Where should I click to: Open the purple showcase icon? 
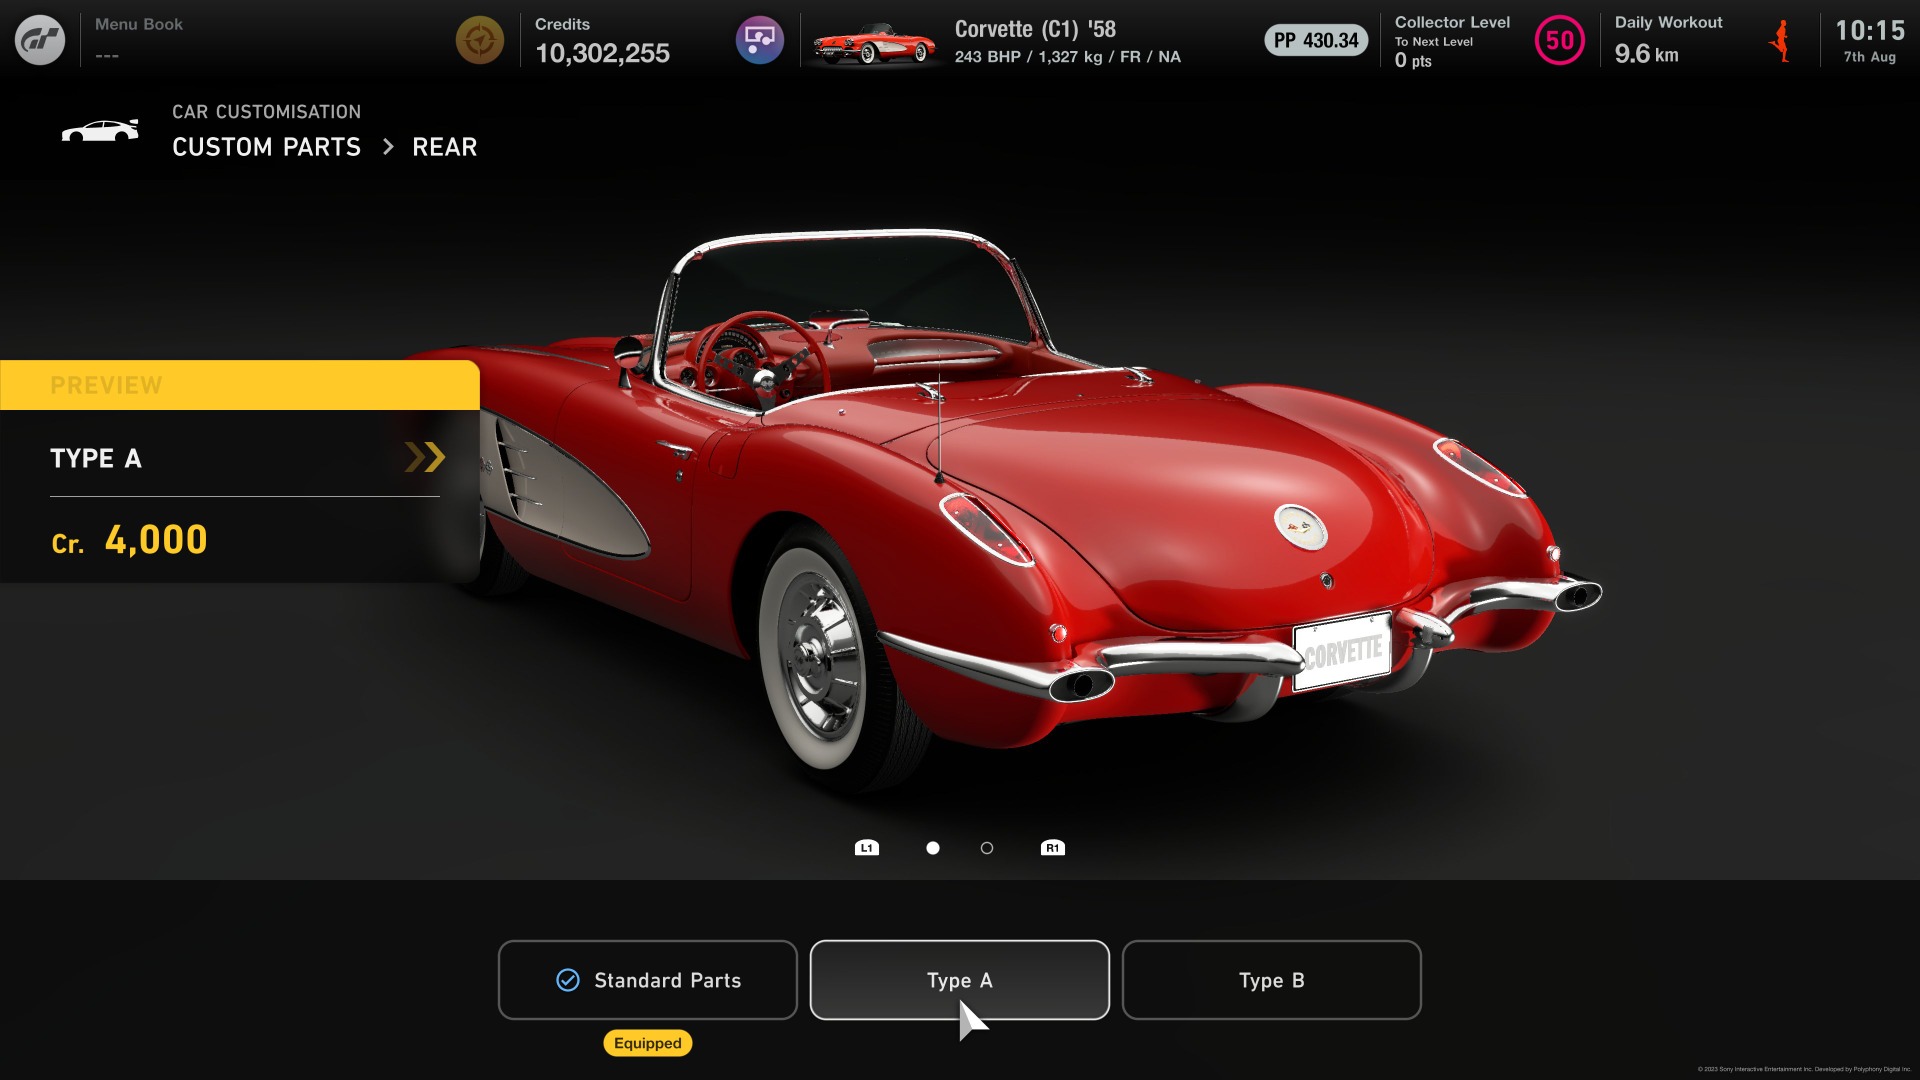760,40
